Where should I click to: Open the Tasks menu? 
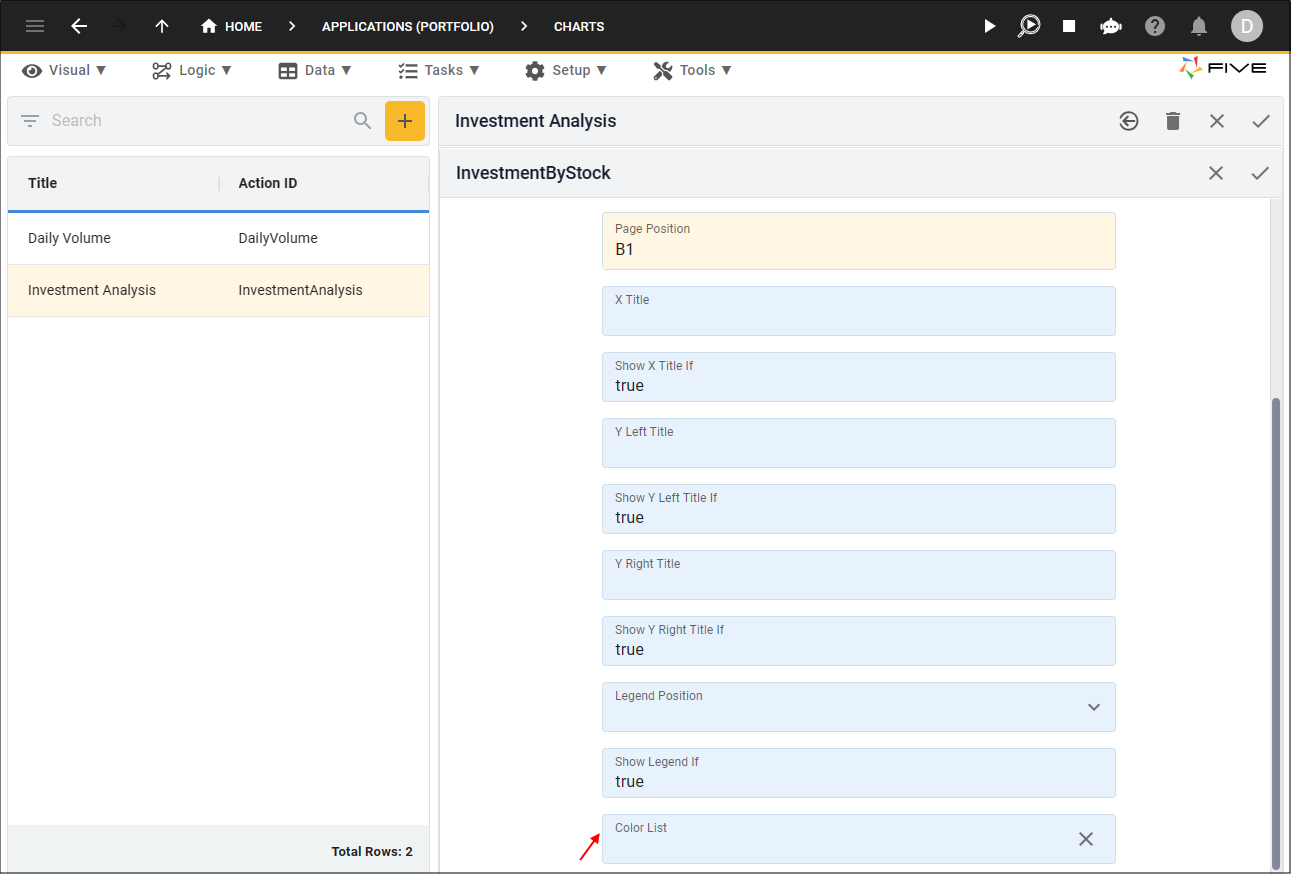click(439, 70)
